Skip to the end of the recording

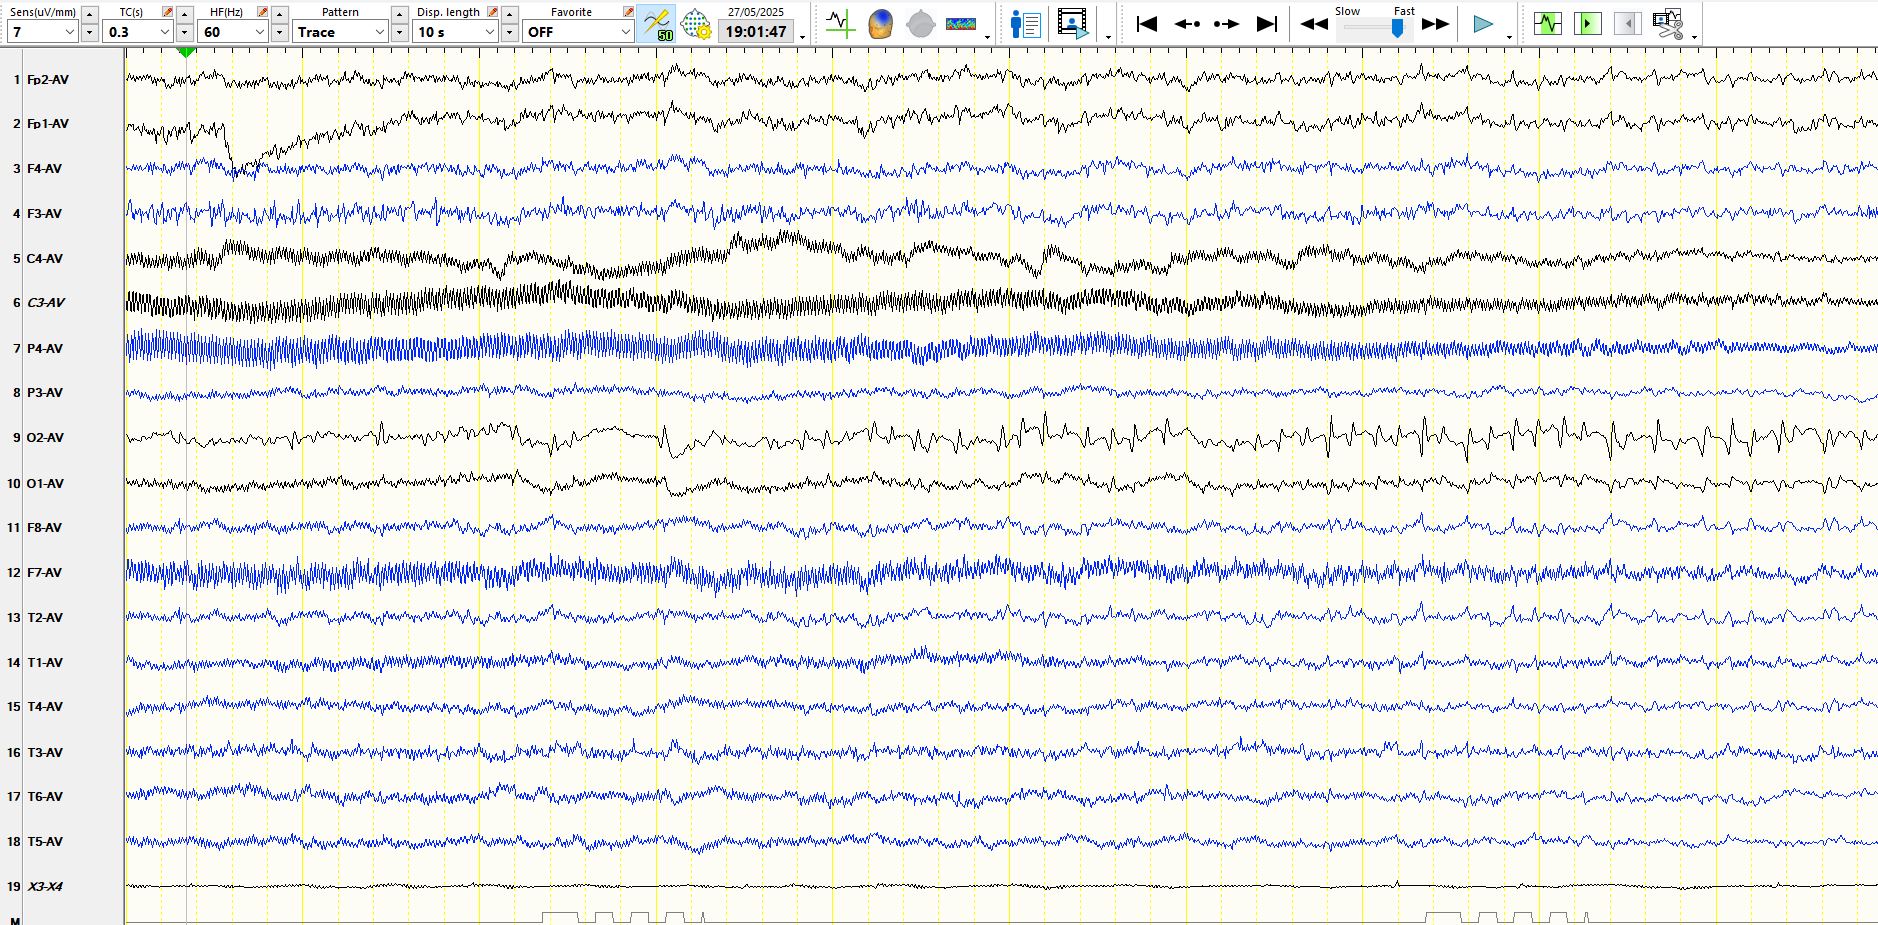click(x=1266, y=24)
